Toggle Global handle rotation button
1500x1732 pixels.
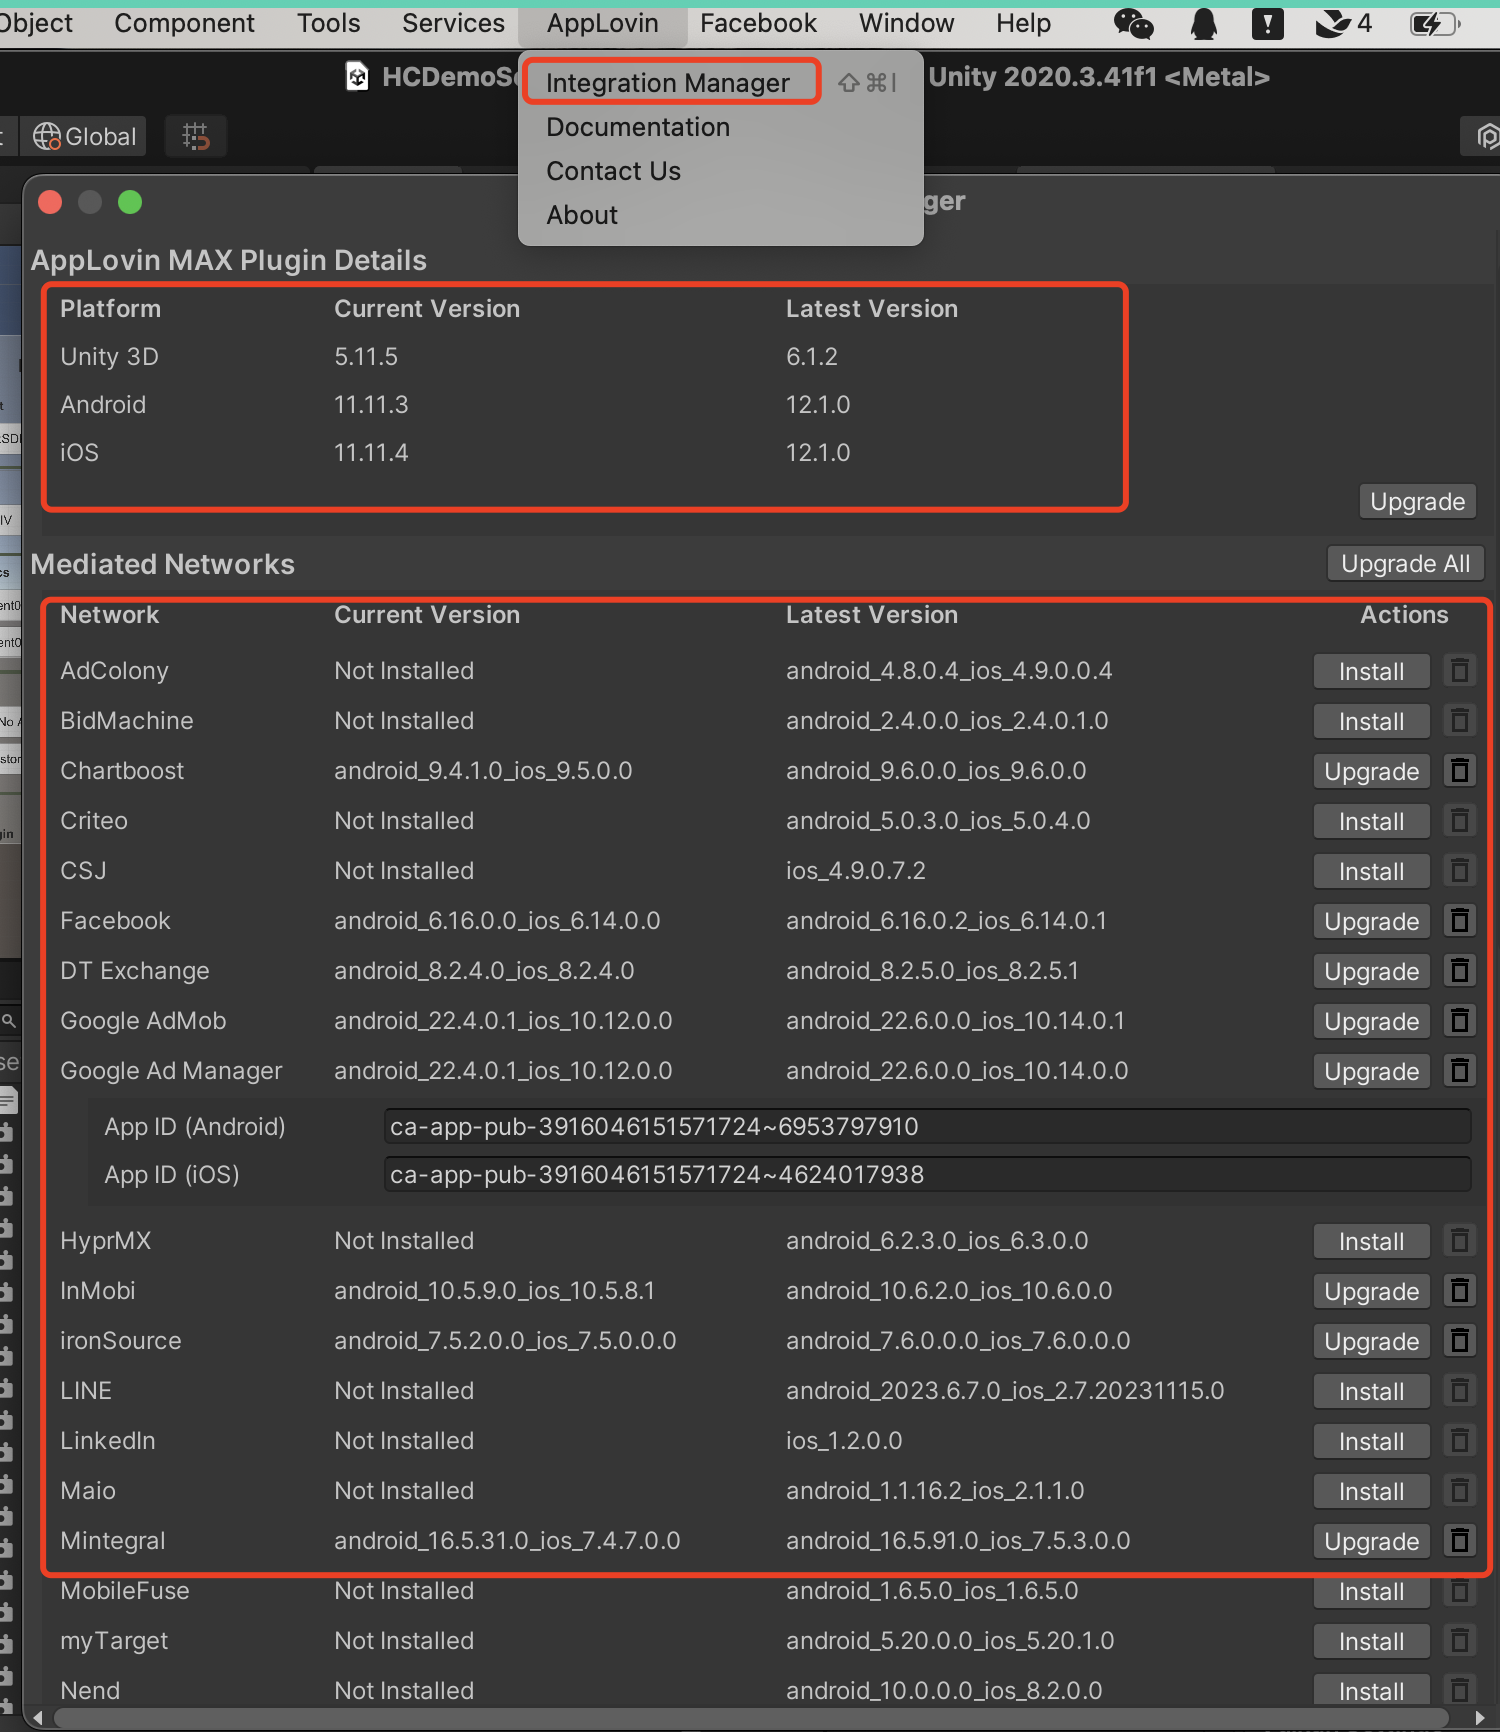click(x=84, y=136)
